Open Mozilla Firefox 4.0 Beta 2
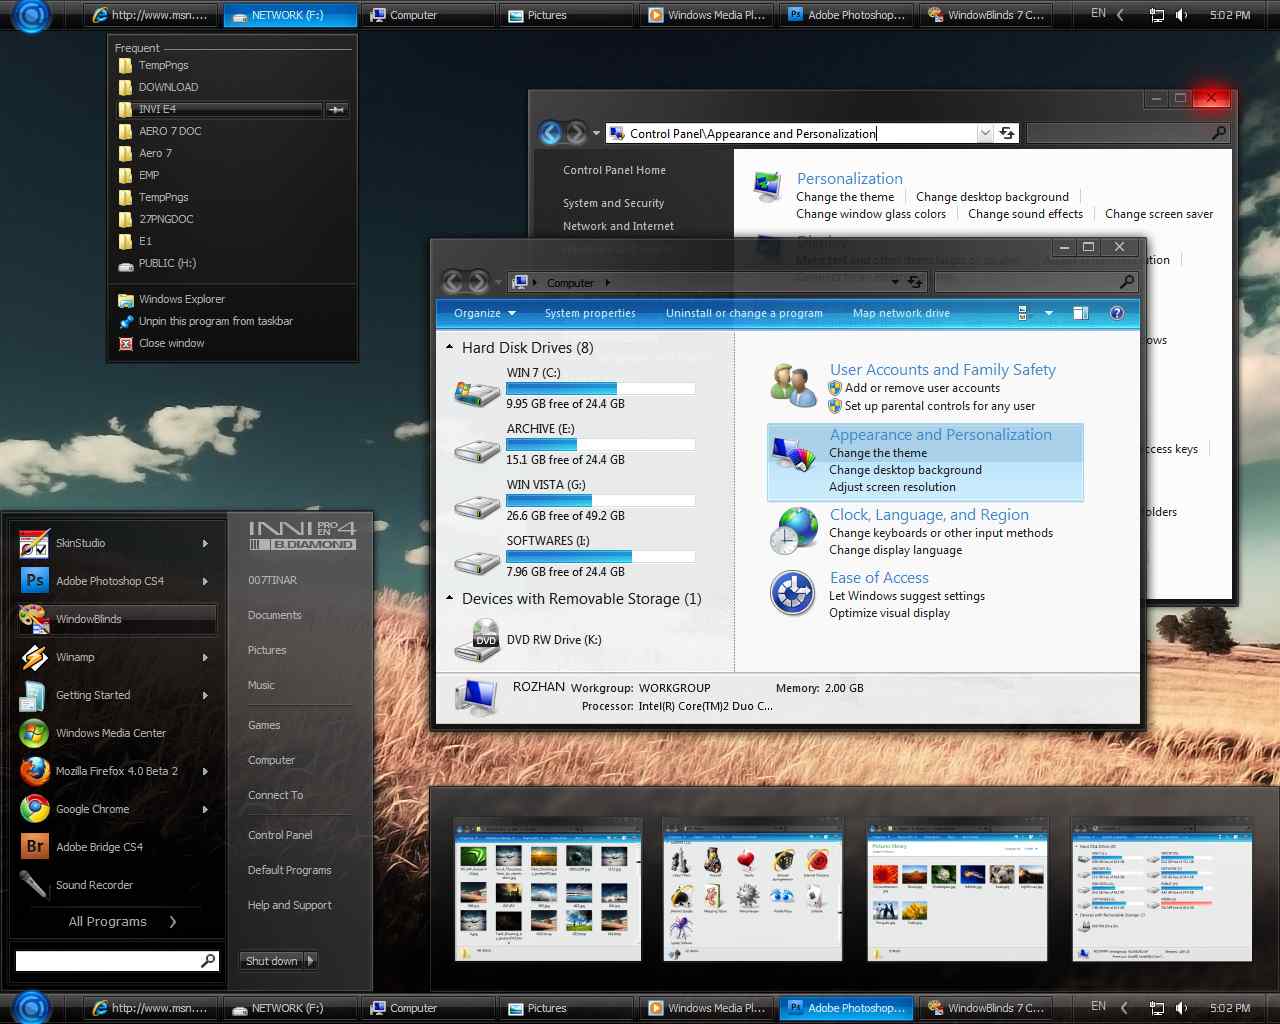 click(117, 771)
